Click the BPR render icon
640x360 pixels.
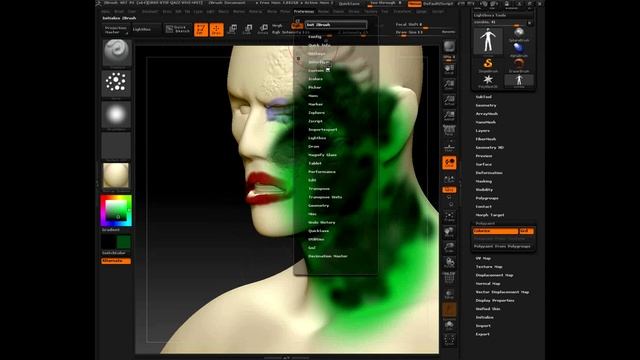coord(449,47)
